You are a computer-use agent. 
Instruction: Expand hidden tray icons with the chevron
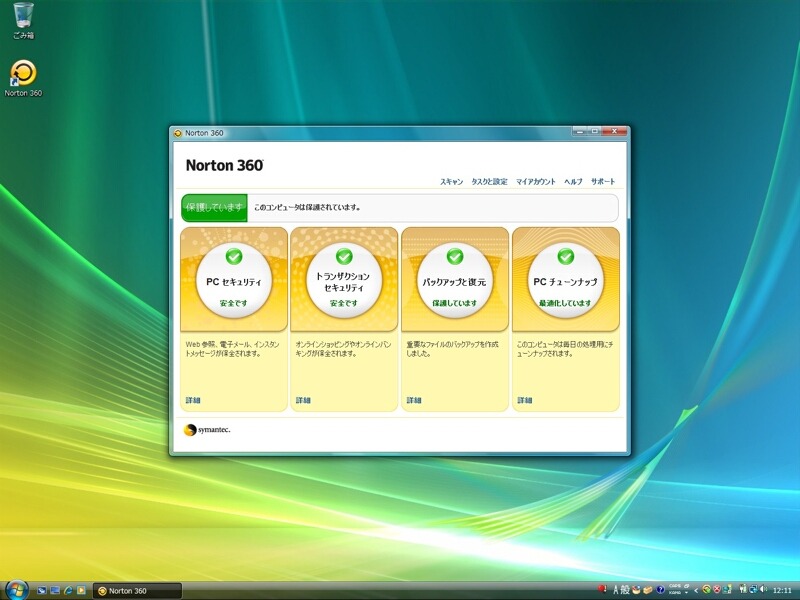pos(696,590)
